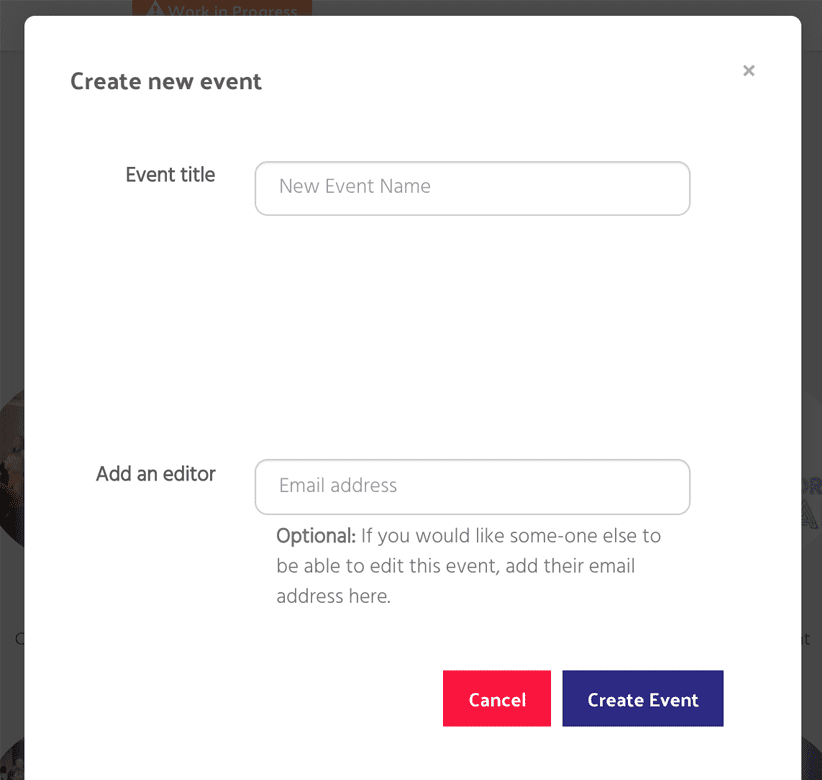Focus the Email address editor field
Image resolution: width=822 pixels, height=780 pixels.
(472, 487)
